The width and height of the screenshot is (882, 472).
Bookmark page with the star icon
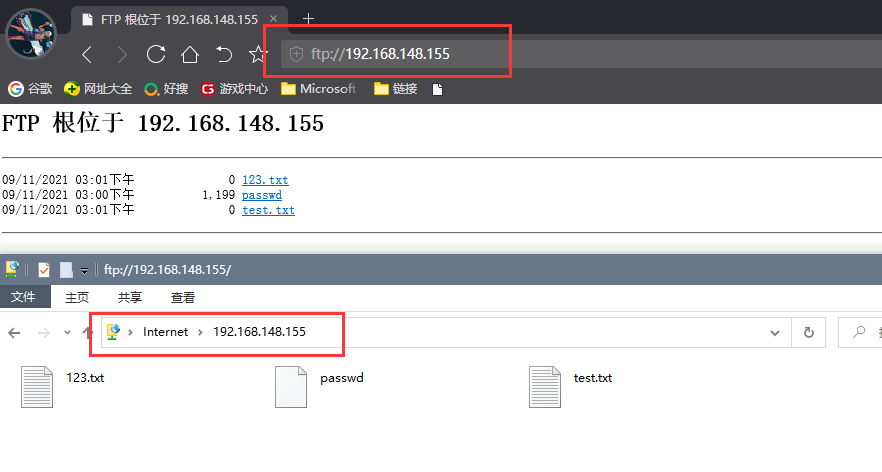click(x=258, y=55)
